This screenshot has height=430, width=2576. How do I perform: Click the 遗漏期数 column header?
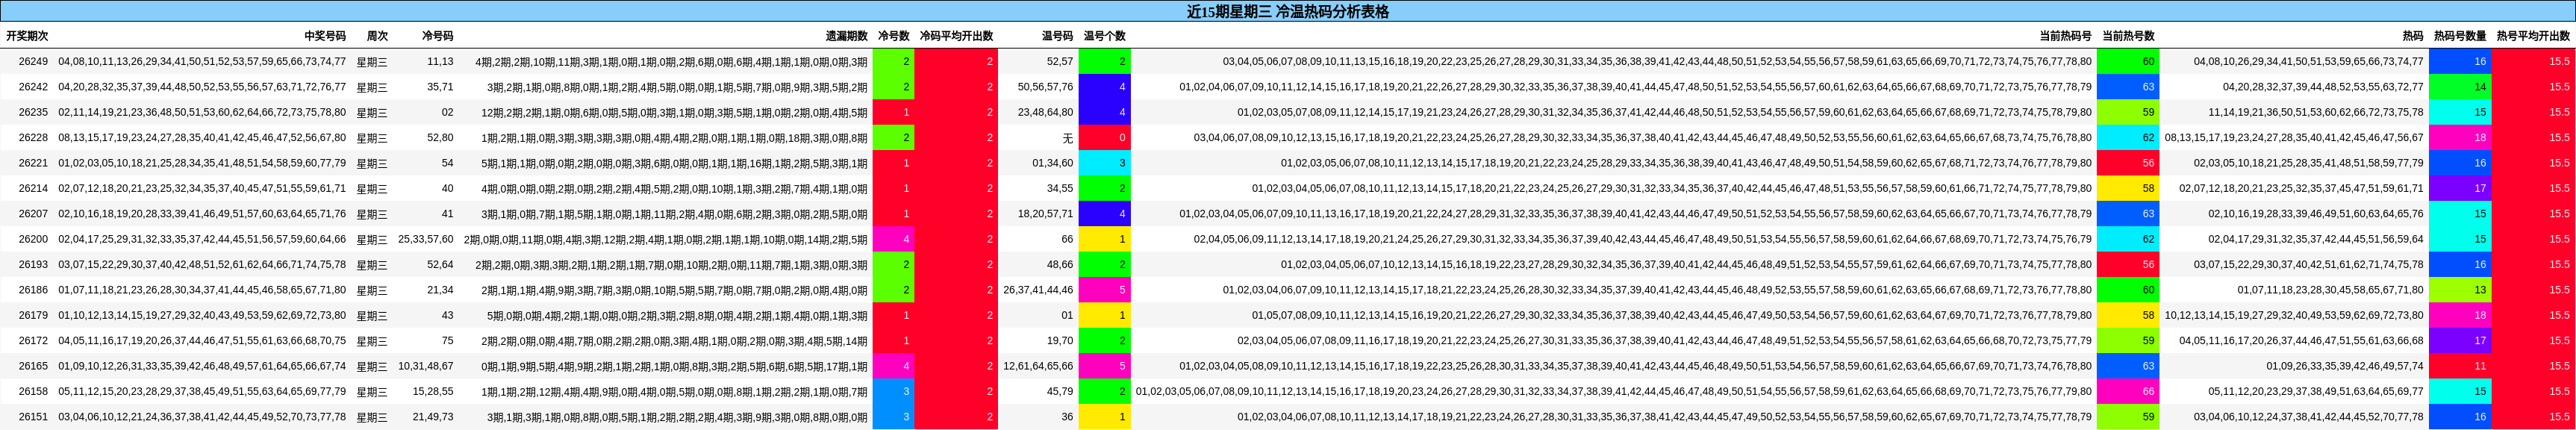coord(846,36)
